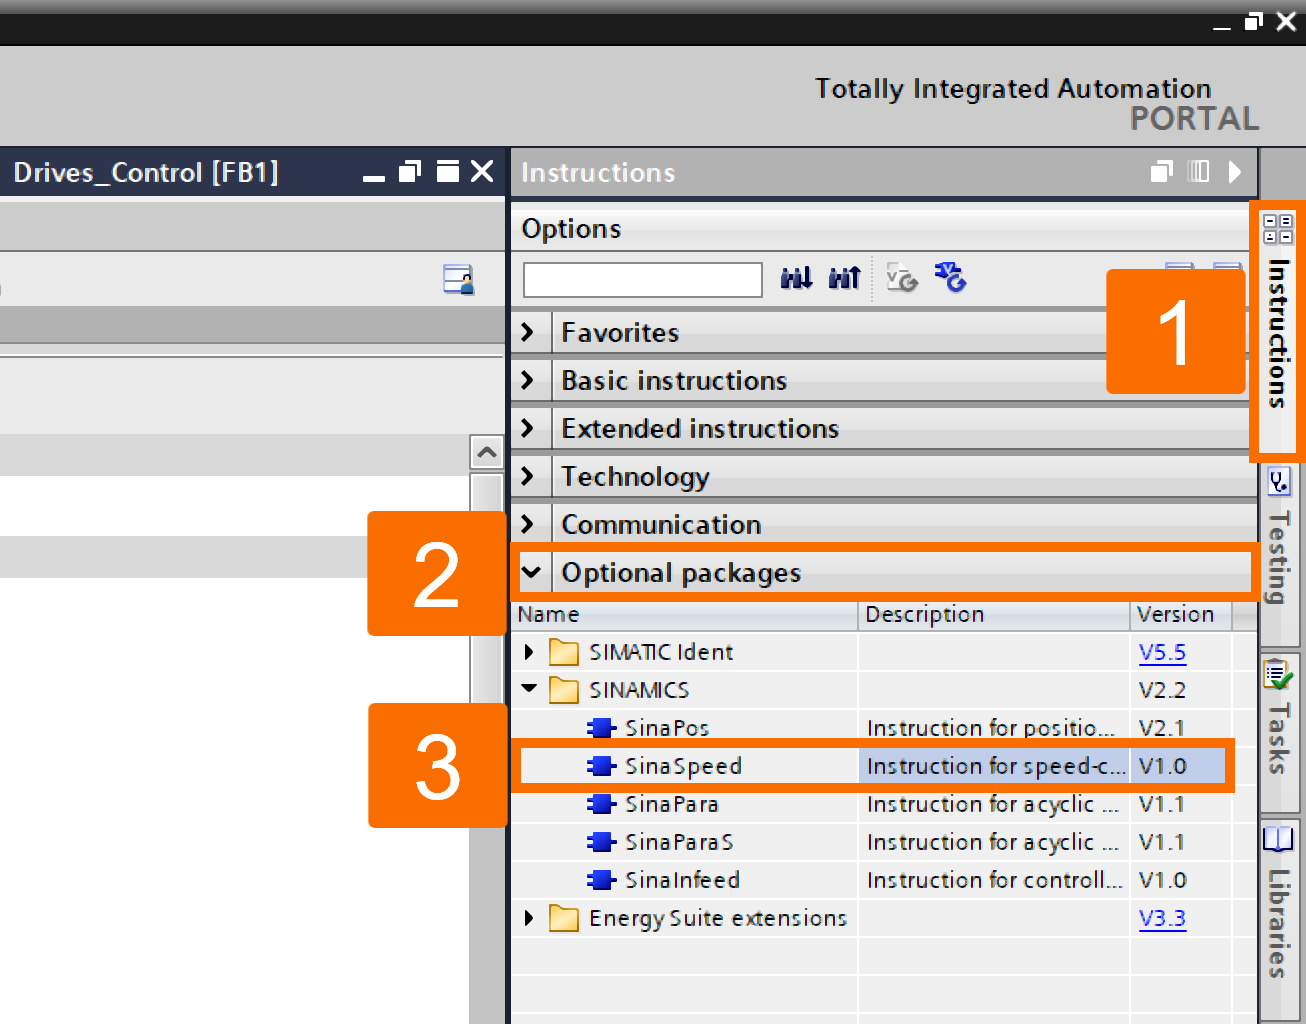Collapse the Optional packages section
Screen dimensions: 1306x1024
pos(531,572)
